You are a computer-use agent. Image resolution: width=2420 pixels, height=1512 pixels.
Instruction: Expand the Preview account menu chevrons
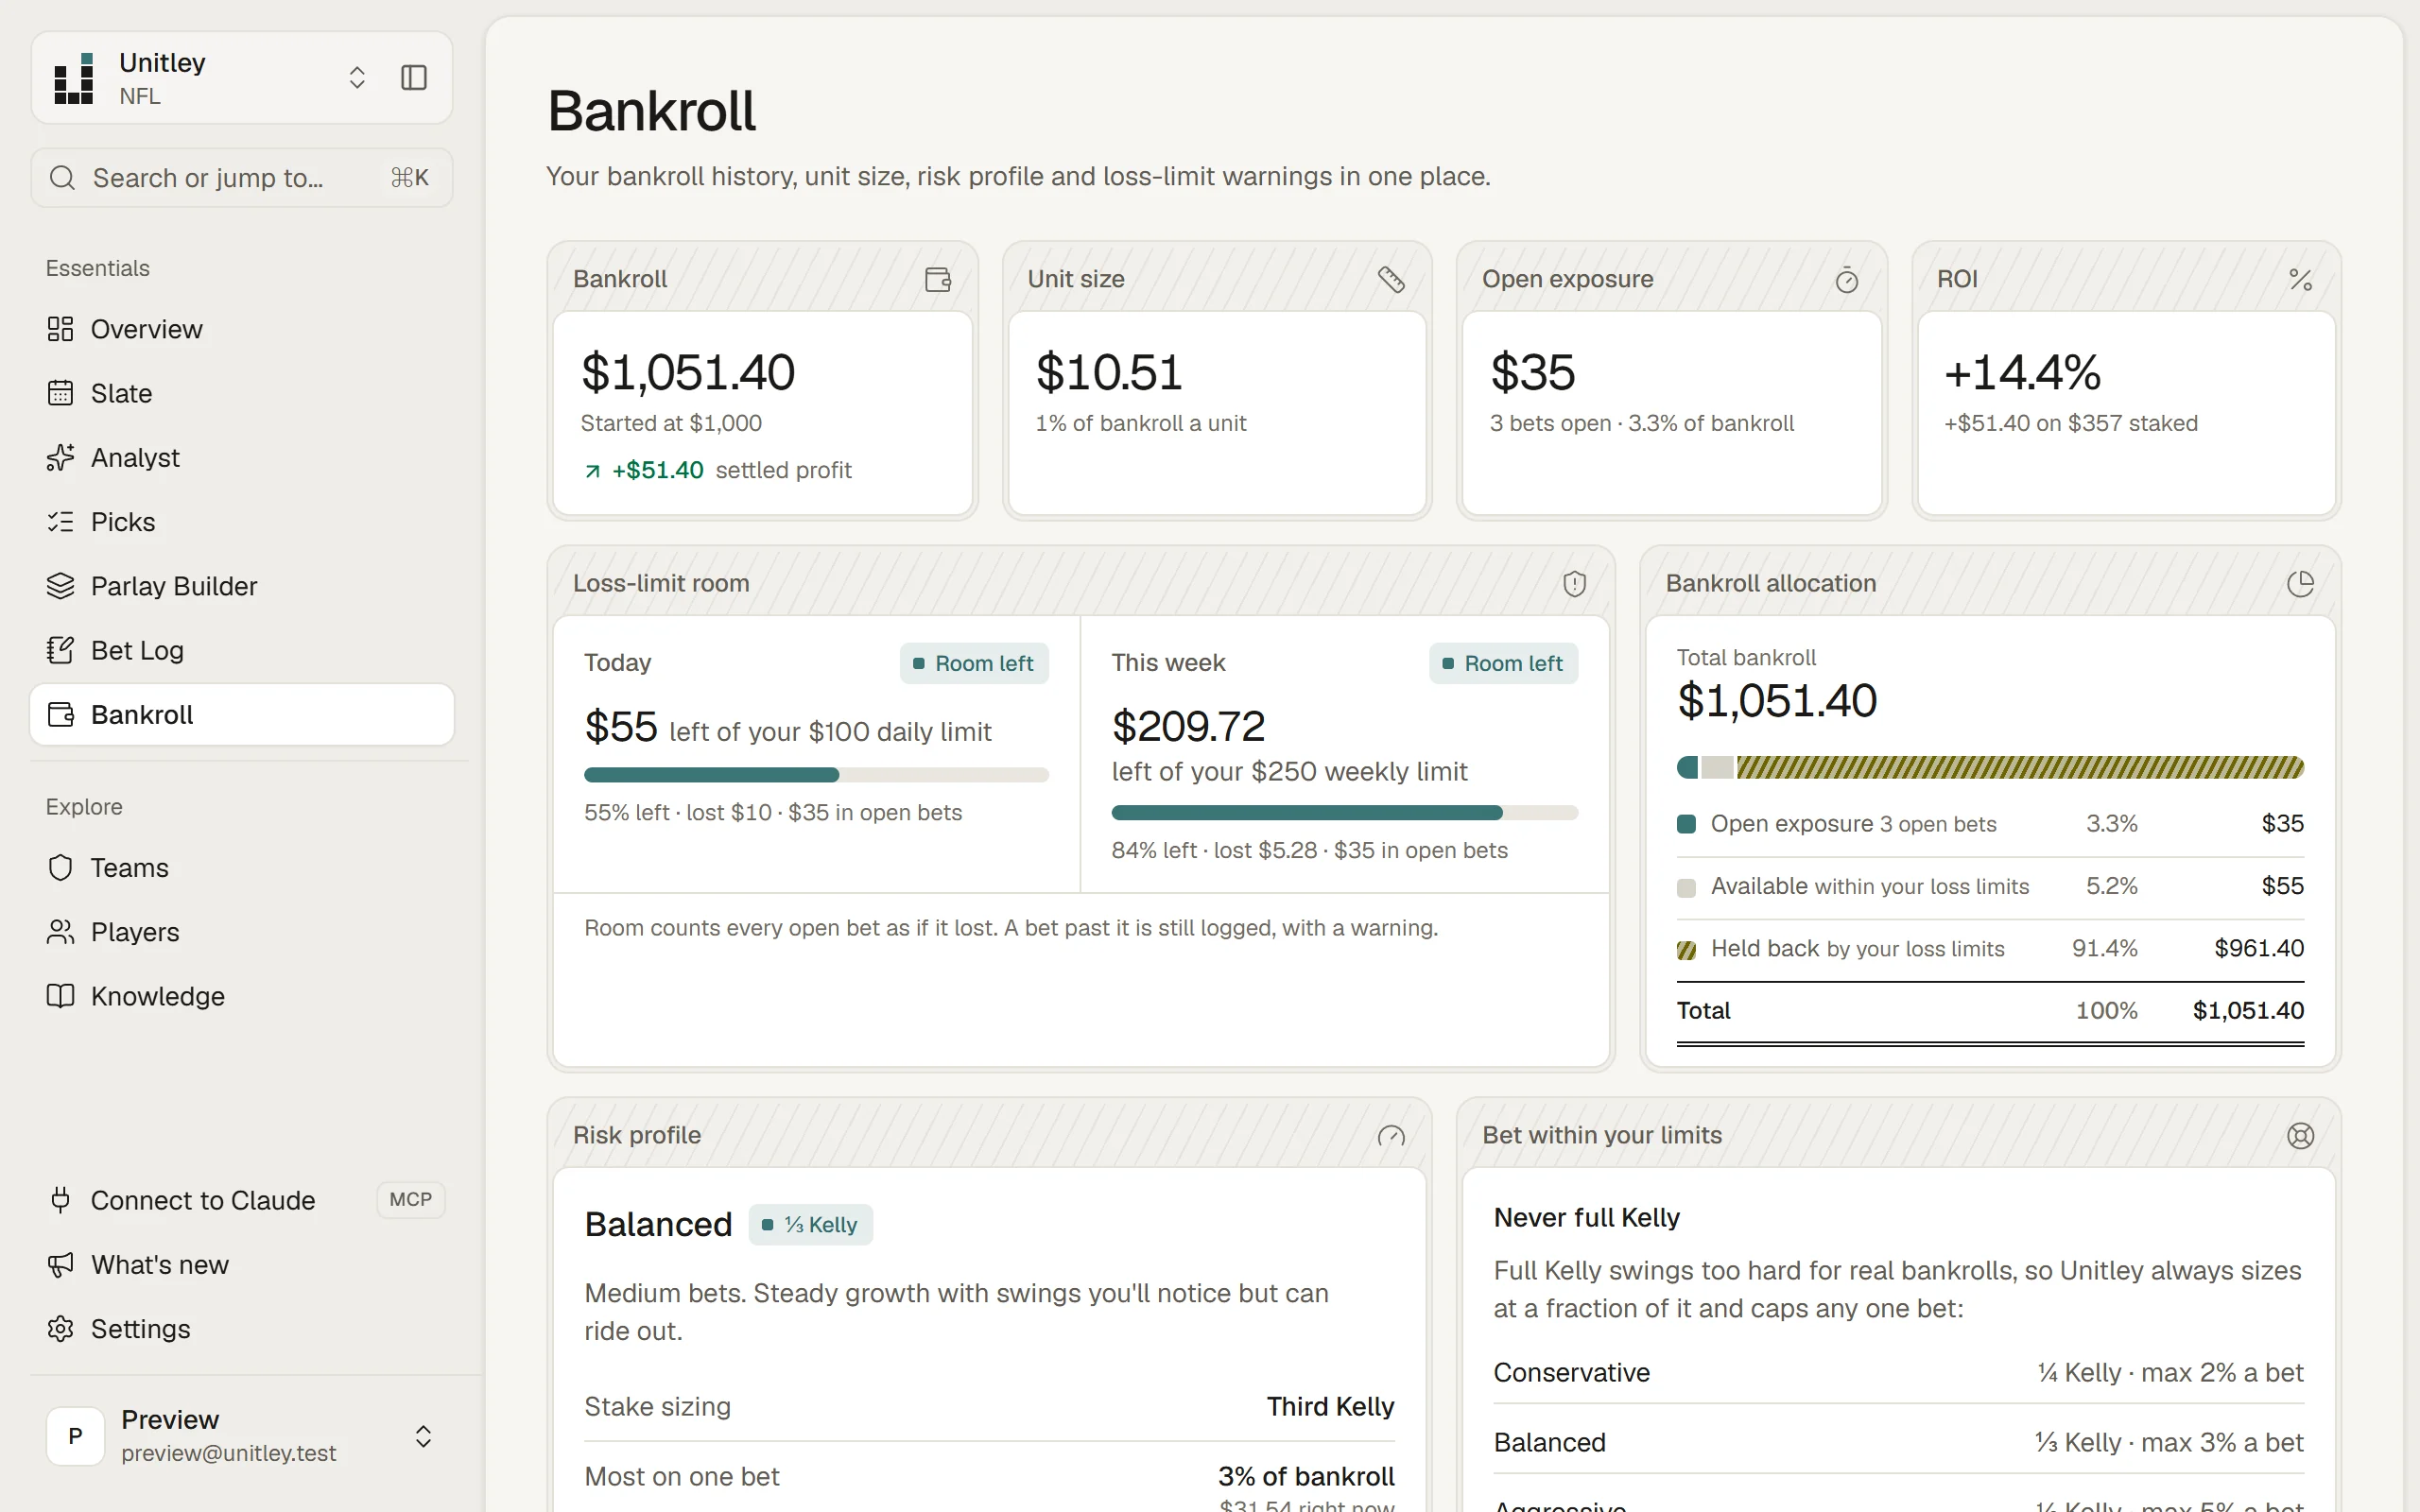click(x=423, y=1436)
